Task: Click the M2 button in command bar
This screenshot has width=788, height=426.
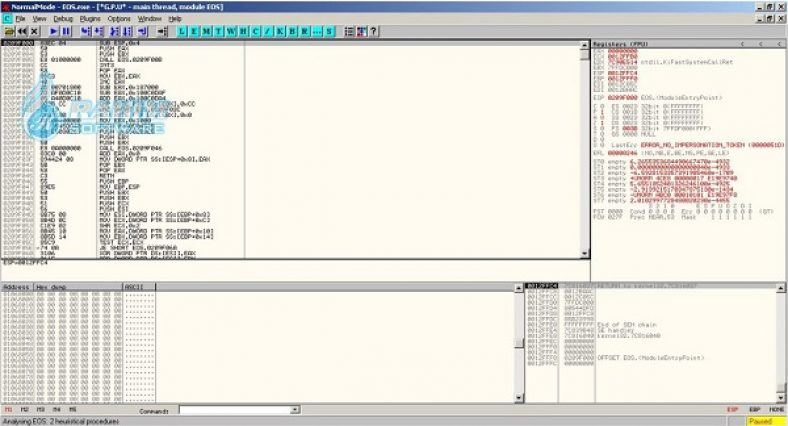Action: tap(24, 410)
